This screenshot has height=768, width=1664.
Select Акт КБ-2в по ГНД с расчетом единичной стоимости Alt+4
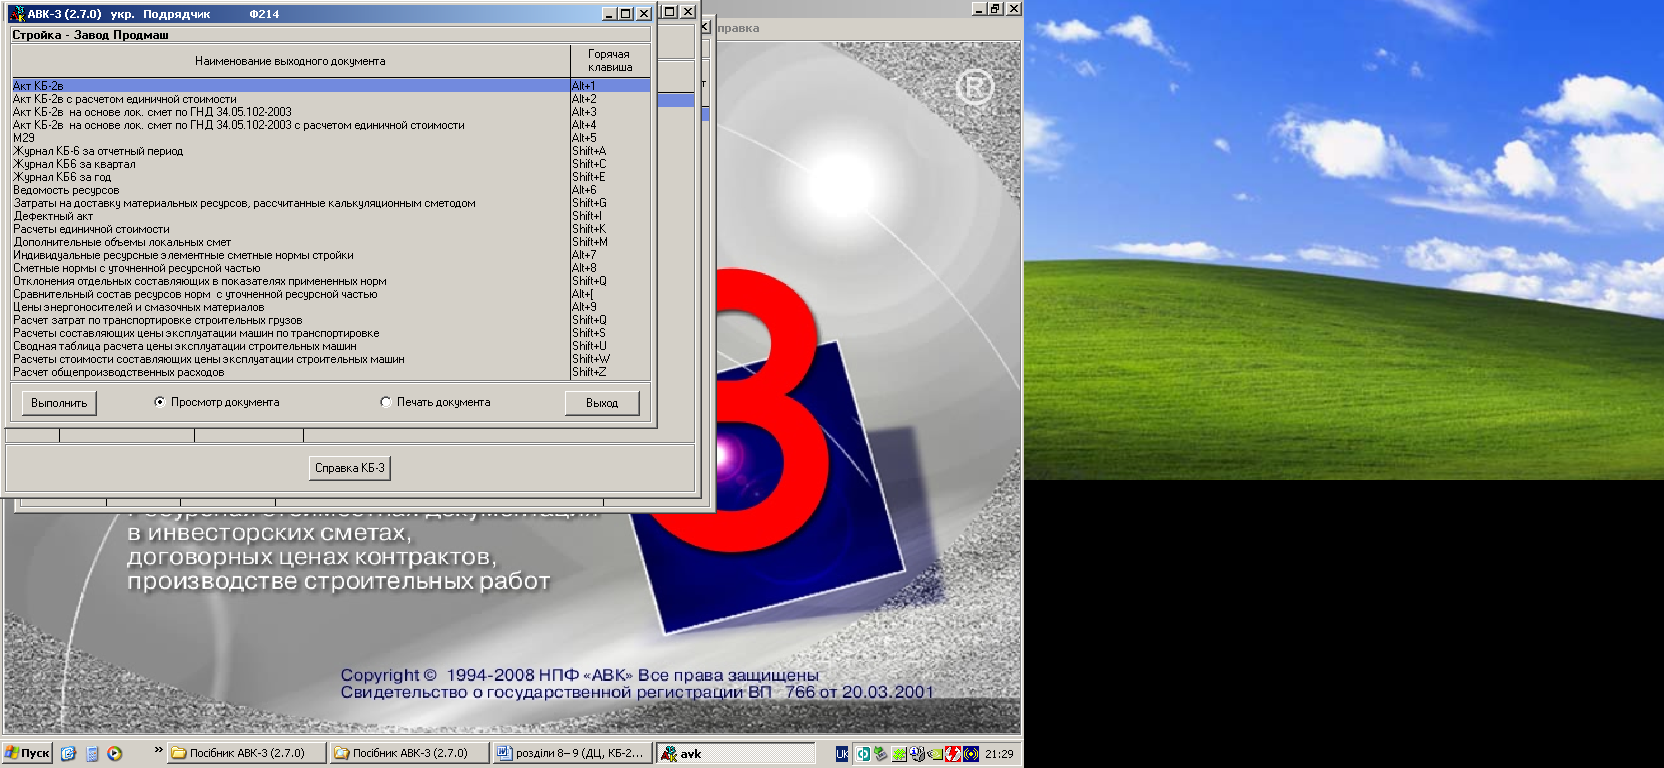[x=331, y=125]
